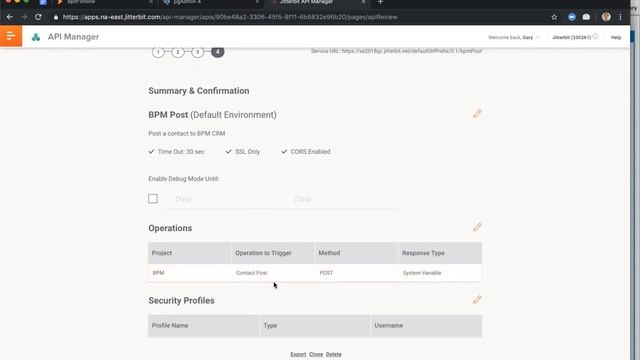This screenshot has width=640, height=360.
Task: Click the Operation to Trigger column header
Action: tap(273, 253)
